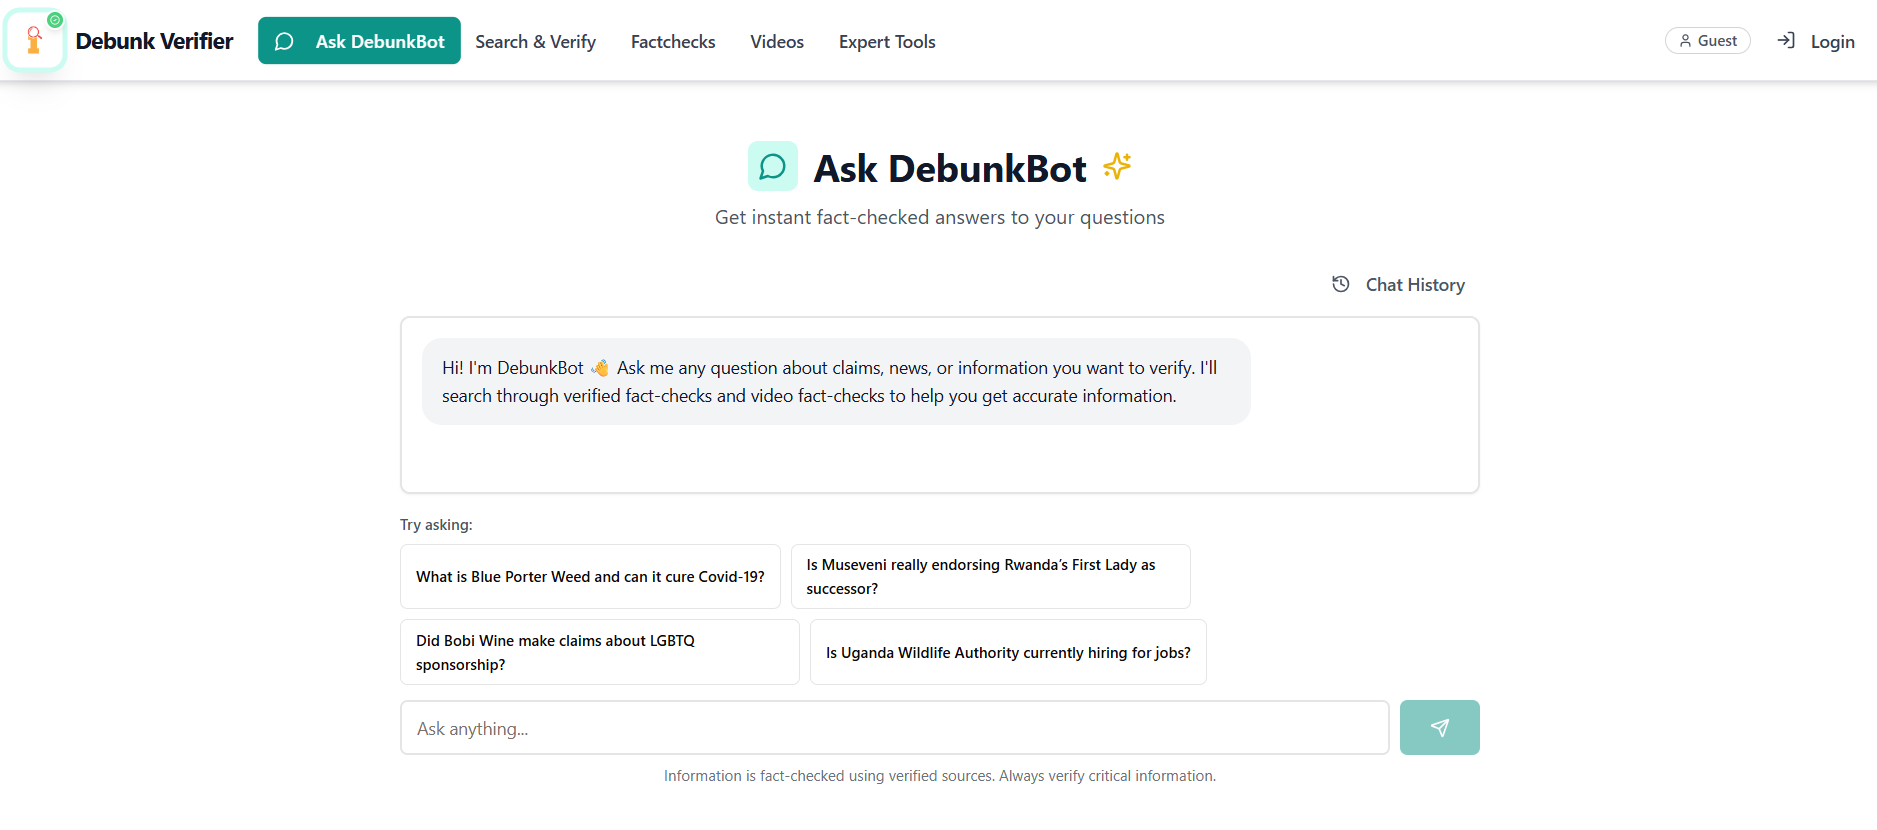The height and width of the screenshot is (830, 1877).
Task: Focus the Ask anything input field
Action: tap(894, 728)
